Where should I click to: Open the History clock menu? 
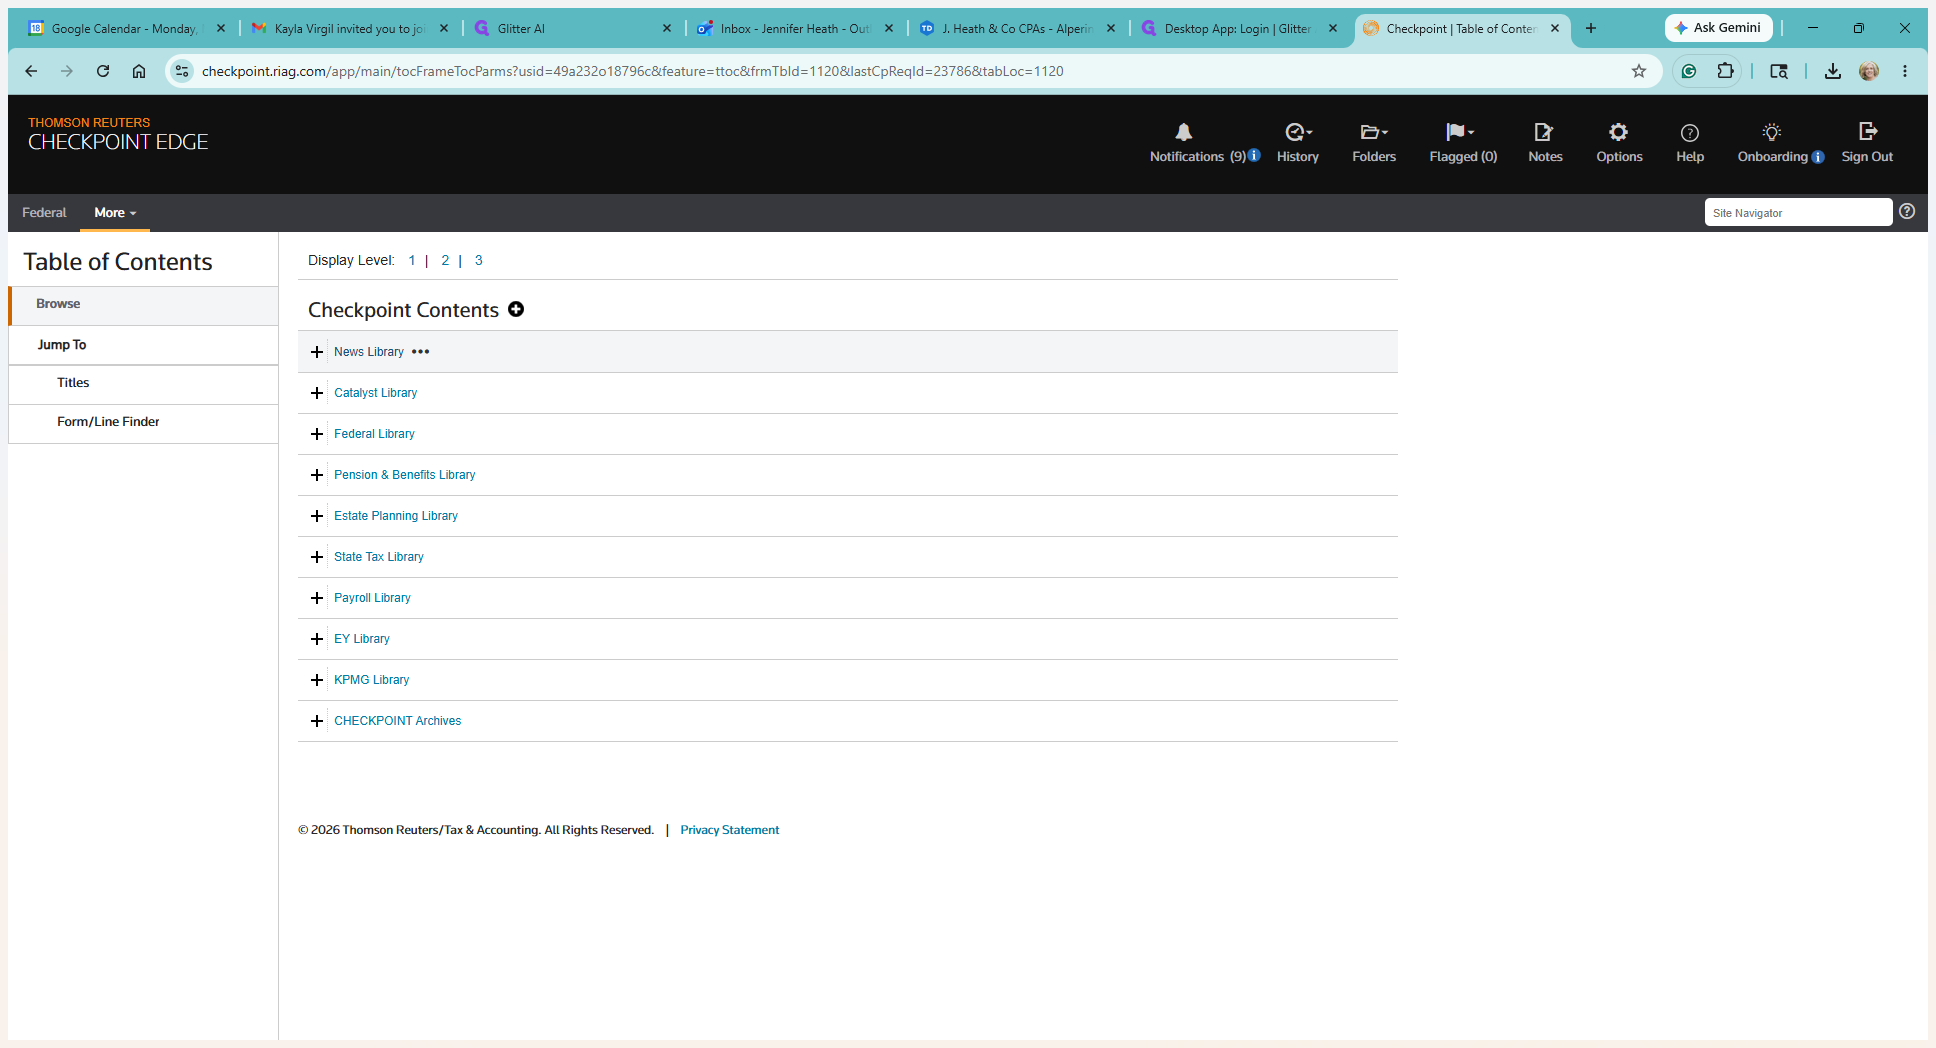[1298, 132]
